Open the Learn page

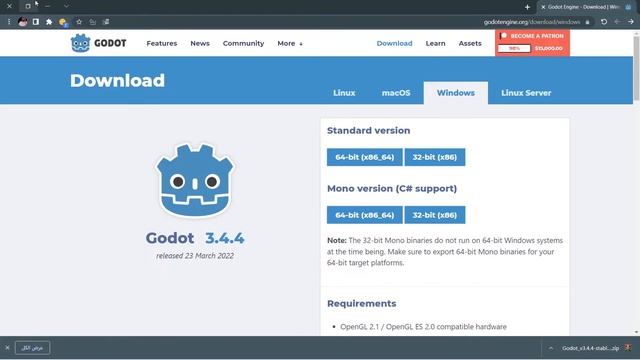click(x=436, y=43)
